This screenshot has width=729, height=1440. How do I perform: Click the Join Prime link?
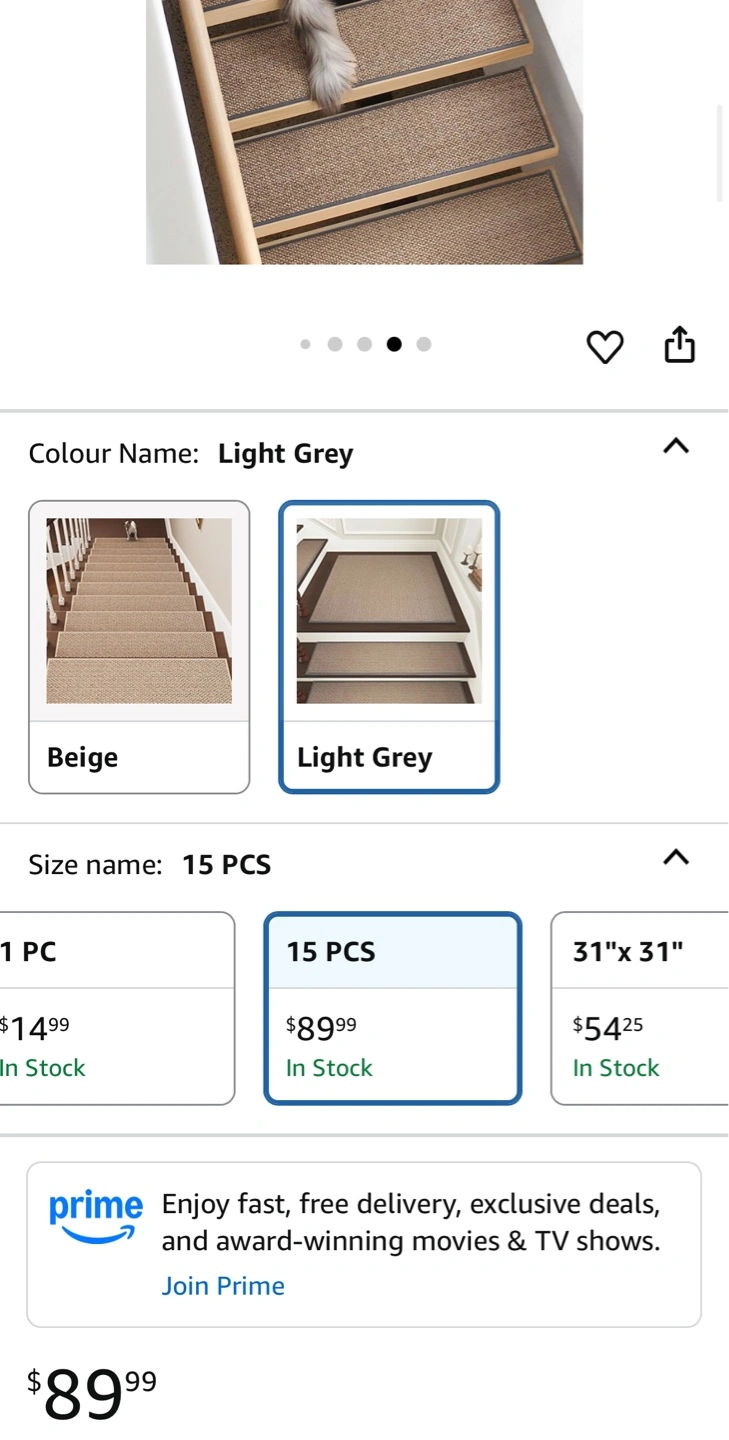[223, 1286]
